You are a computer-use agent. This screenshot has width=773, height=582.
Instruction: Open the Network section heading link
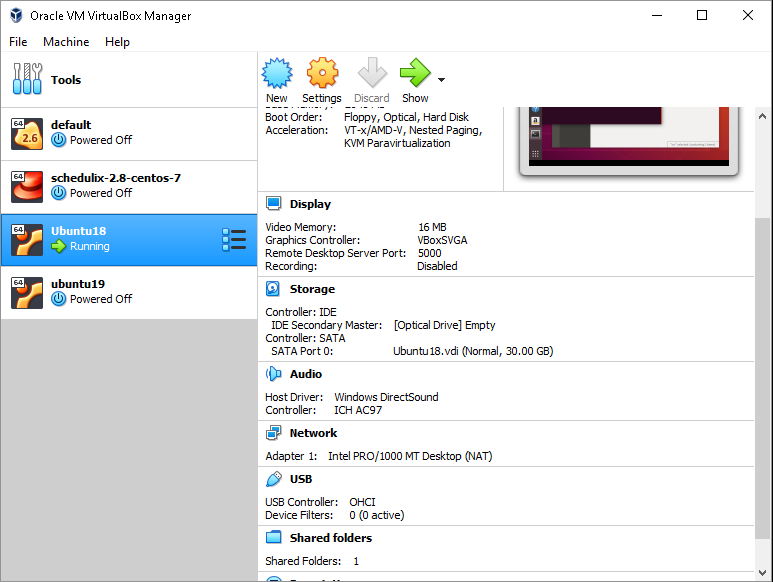[x=313, y=433]
